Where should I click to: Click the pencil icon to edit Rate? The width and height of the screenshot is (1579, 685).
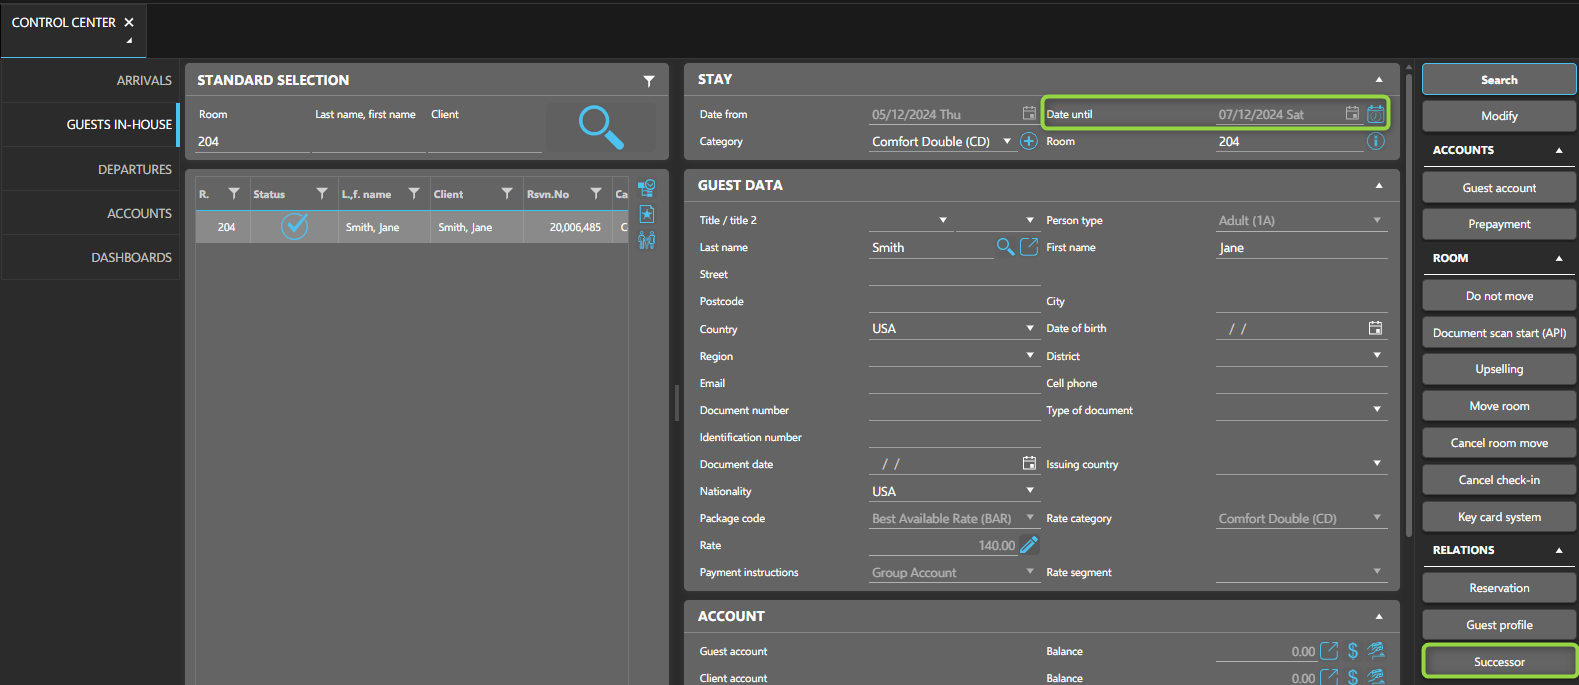pos(1029,545)
